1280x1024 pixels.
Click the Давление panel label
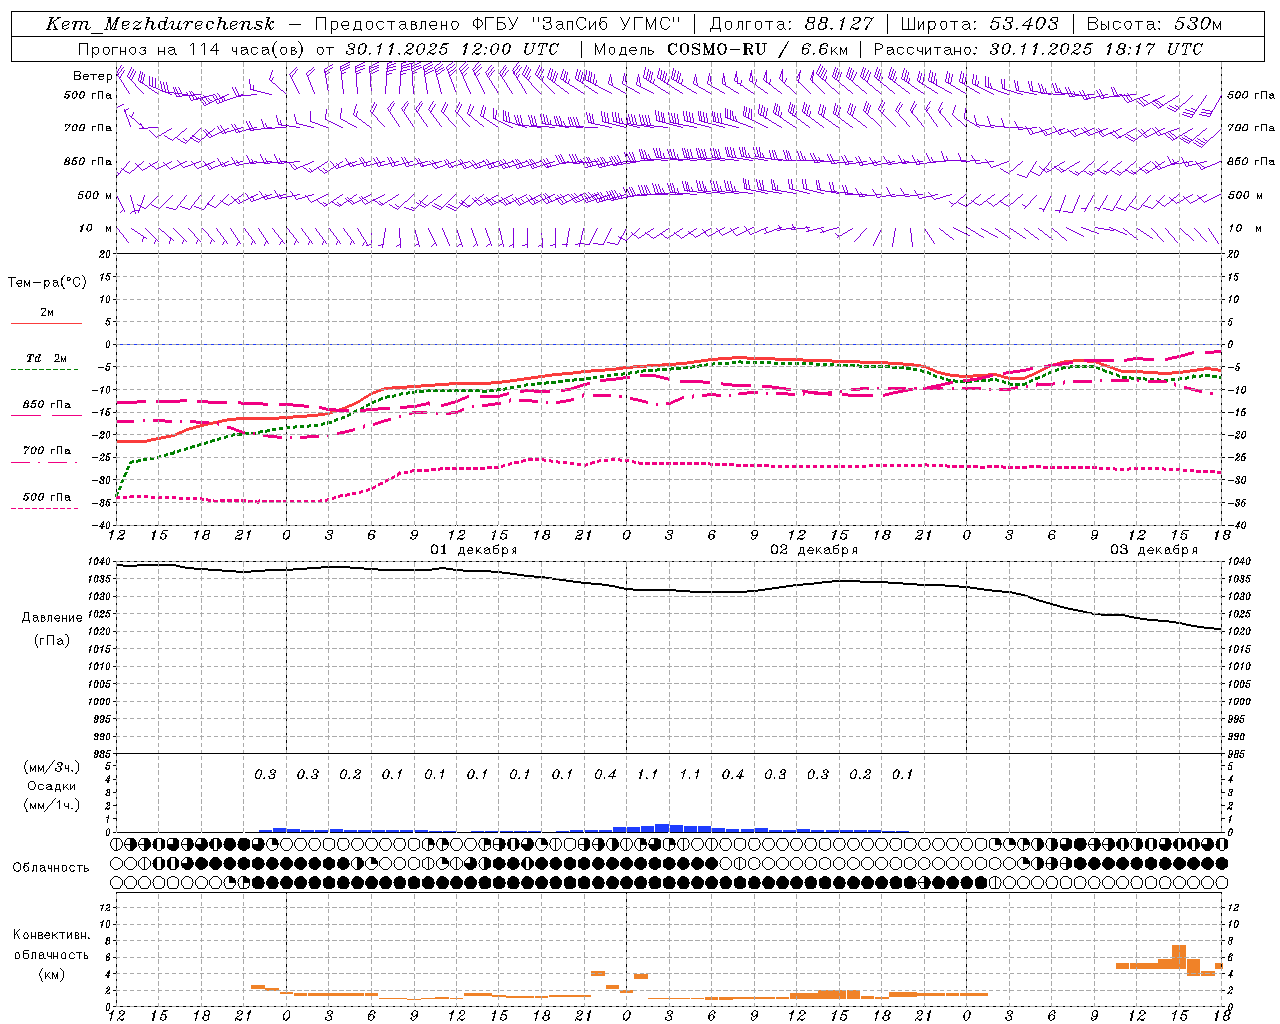point(52,618)
